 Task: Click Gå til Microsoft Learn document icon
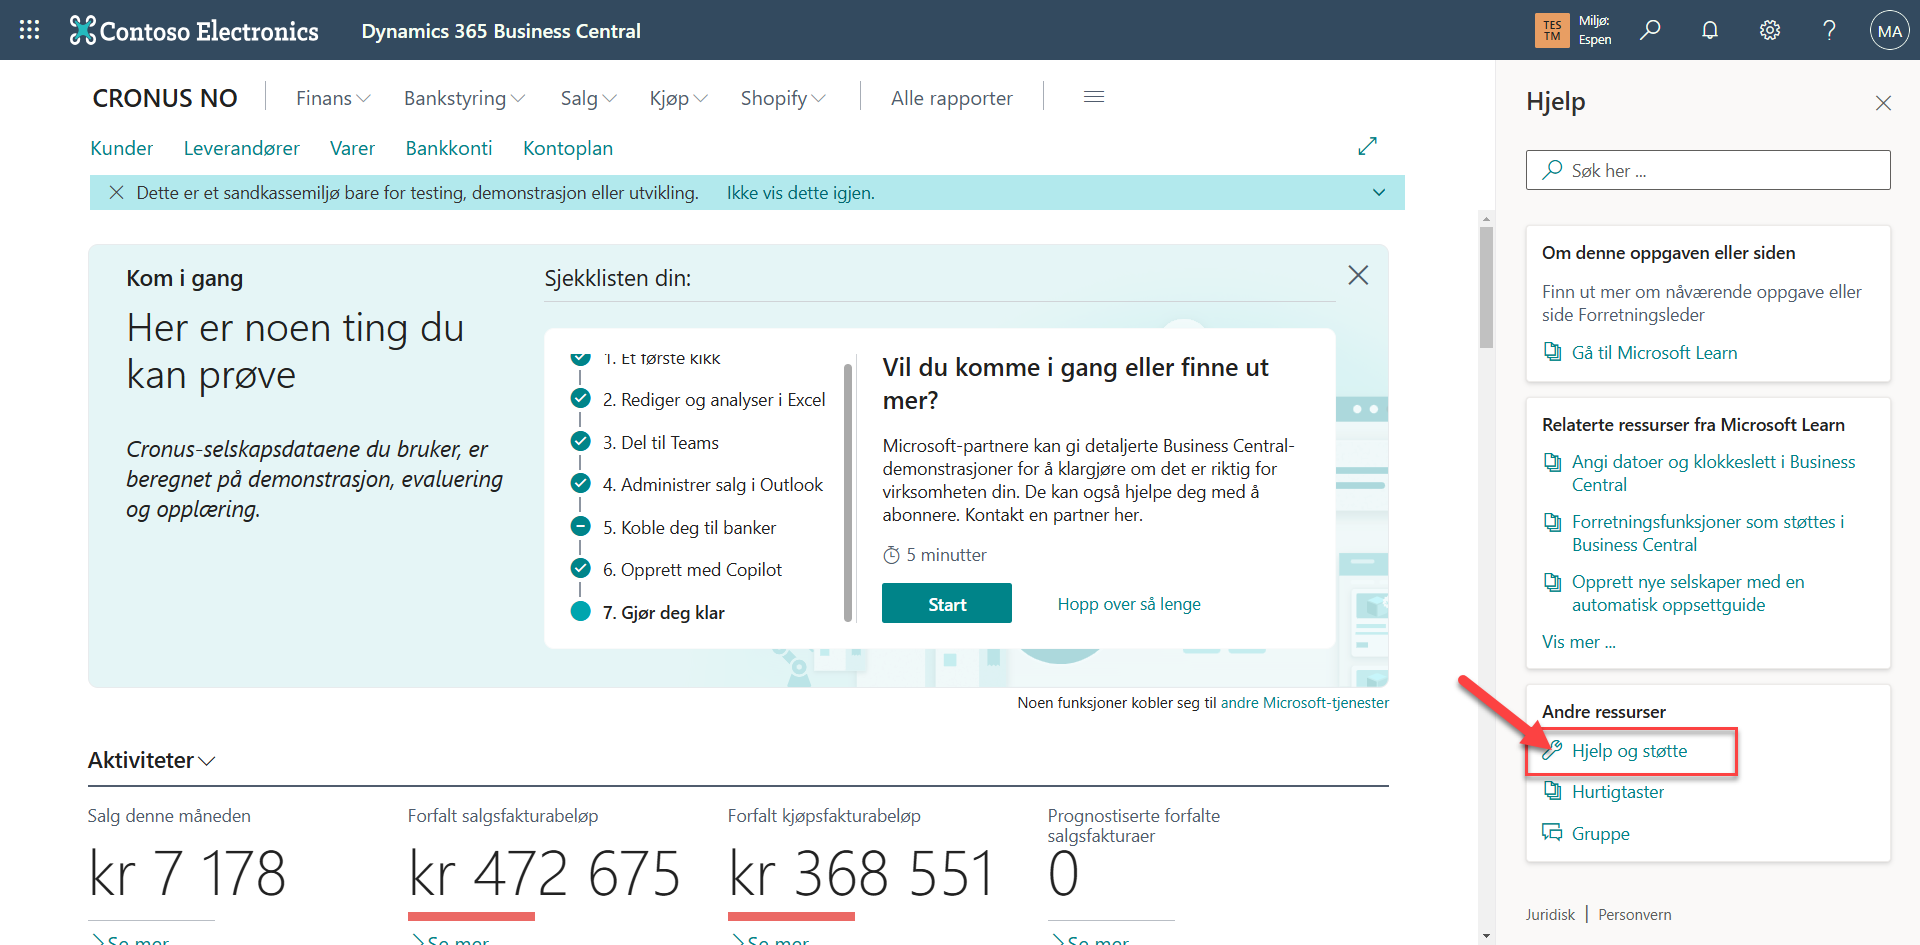click(x=1552, y=352)
